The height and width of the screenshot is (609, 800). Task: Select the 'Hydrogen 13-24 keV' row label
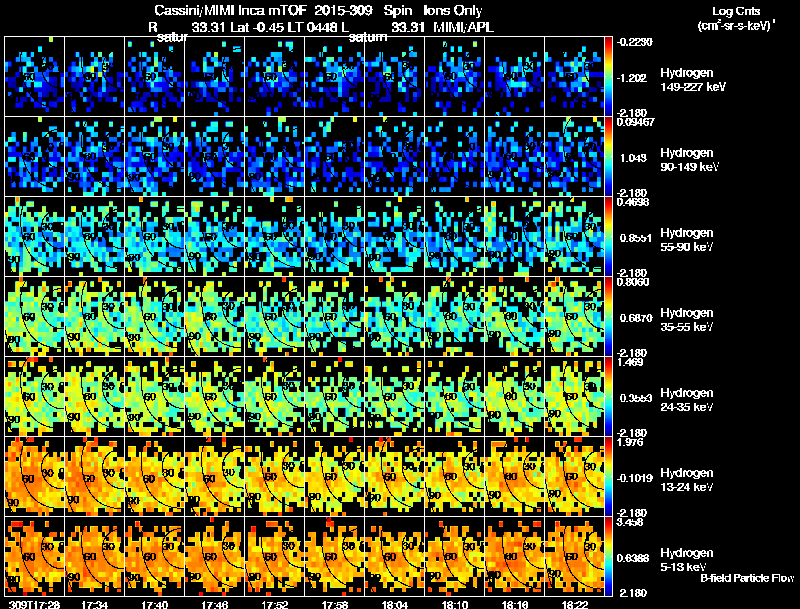click(x=687, y=479)
